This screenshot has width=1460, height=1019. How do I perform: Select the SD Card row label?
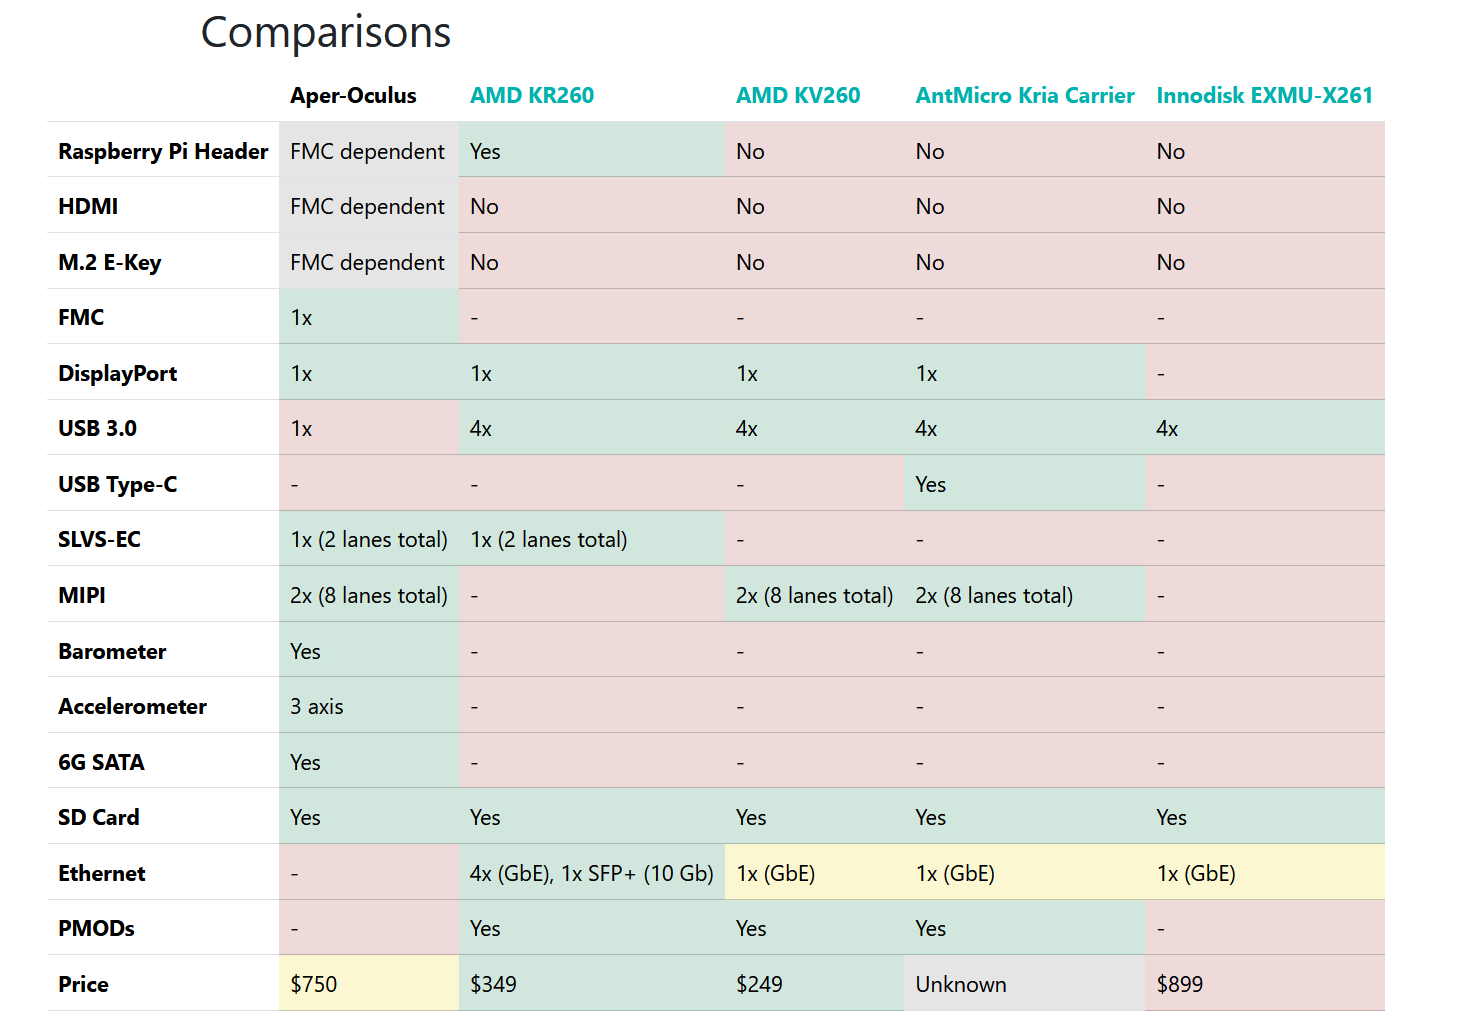[x=99, y=817]
